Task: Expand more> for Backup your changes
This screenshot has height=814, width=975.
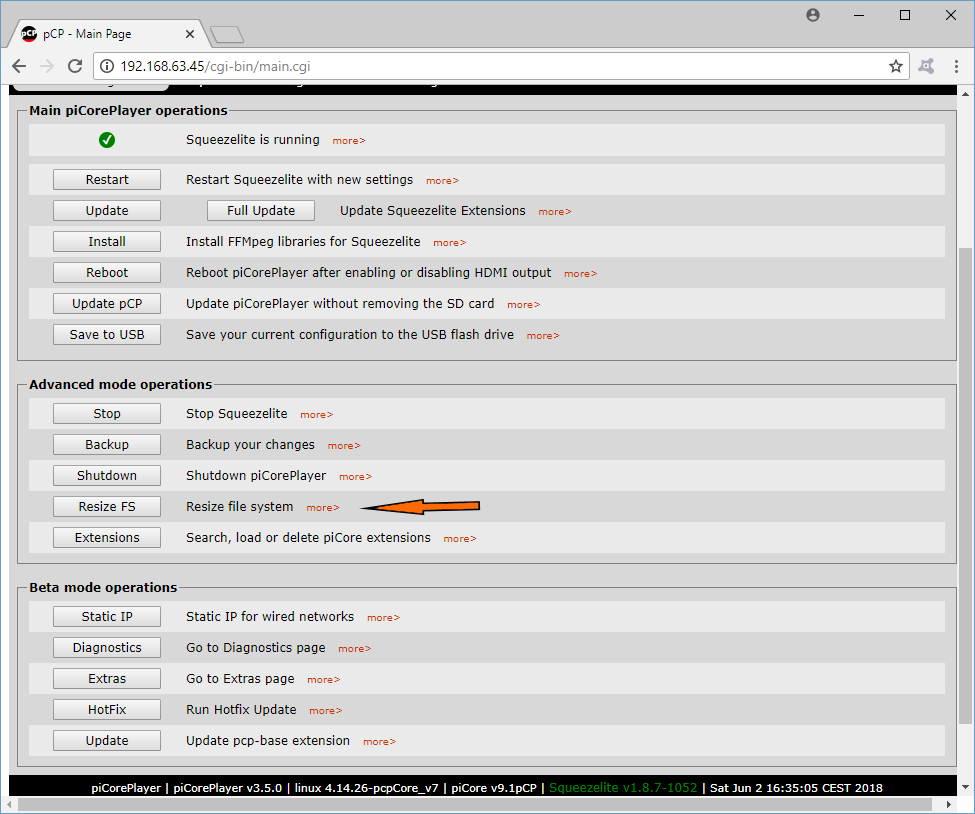Action: [344, 446]
